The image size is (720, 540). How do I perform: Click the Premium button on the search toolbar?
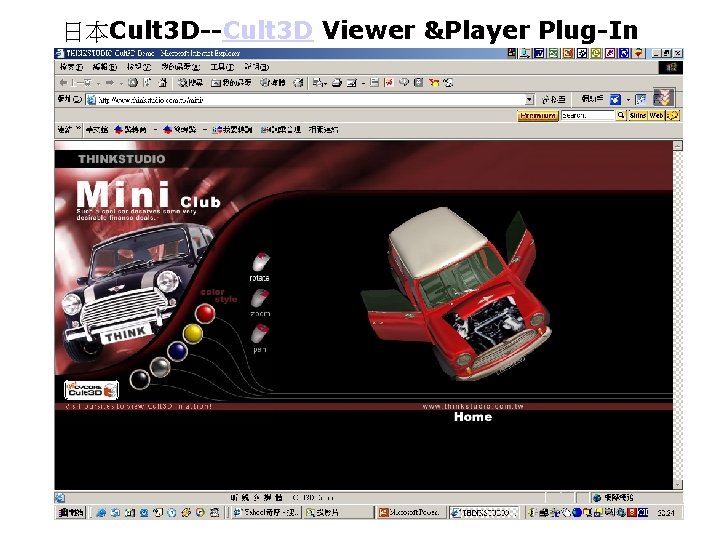point(538,115)
